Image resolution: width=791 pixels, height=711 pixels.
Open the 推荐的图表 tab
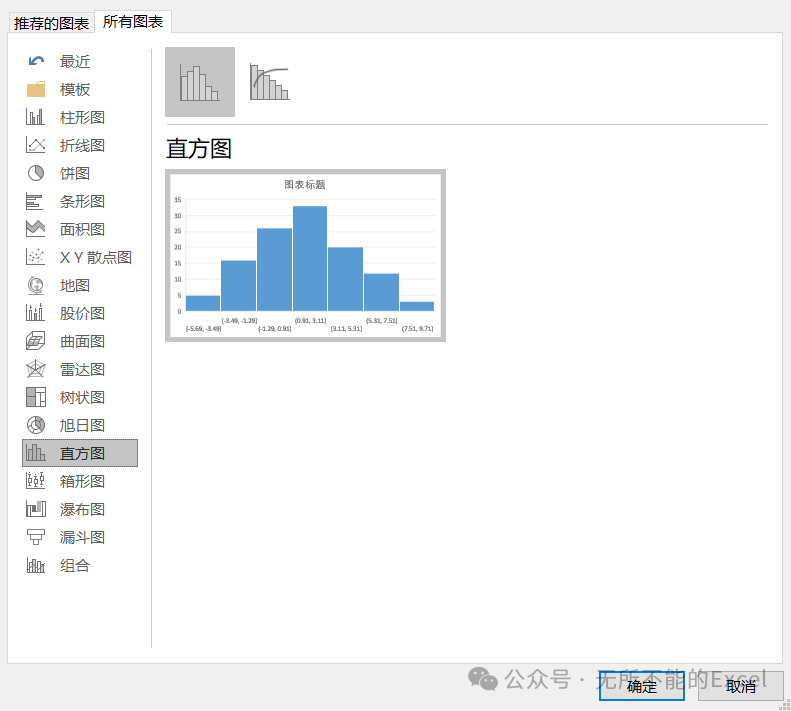51,23
